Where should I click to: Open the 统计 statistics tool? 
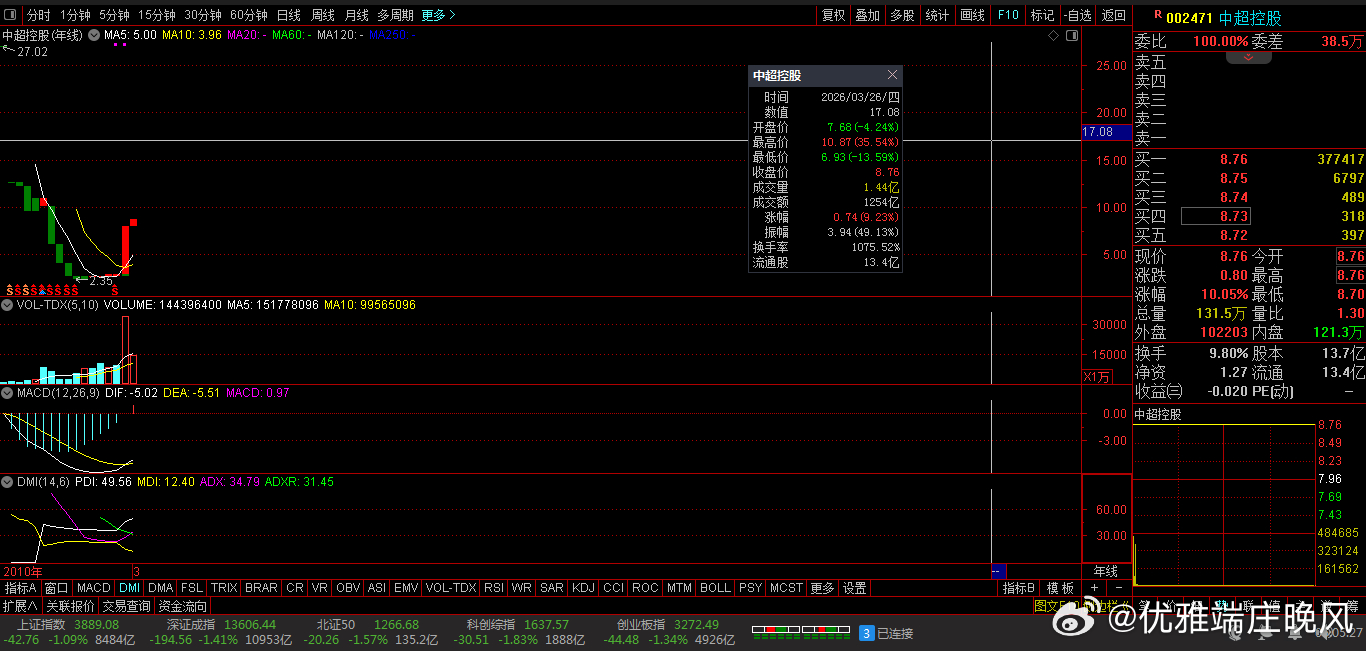pyautogui.click(x=937, y=15)
